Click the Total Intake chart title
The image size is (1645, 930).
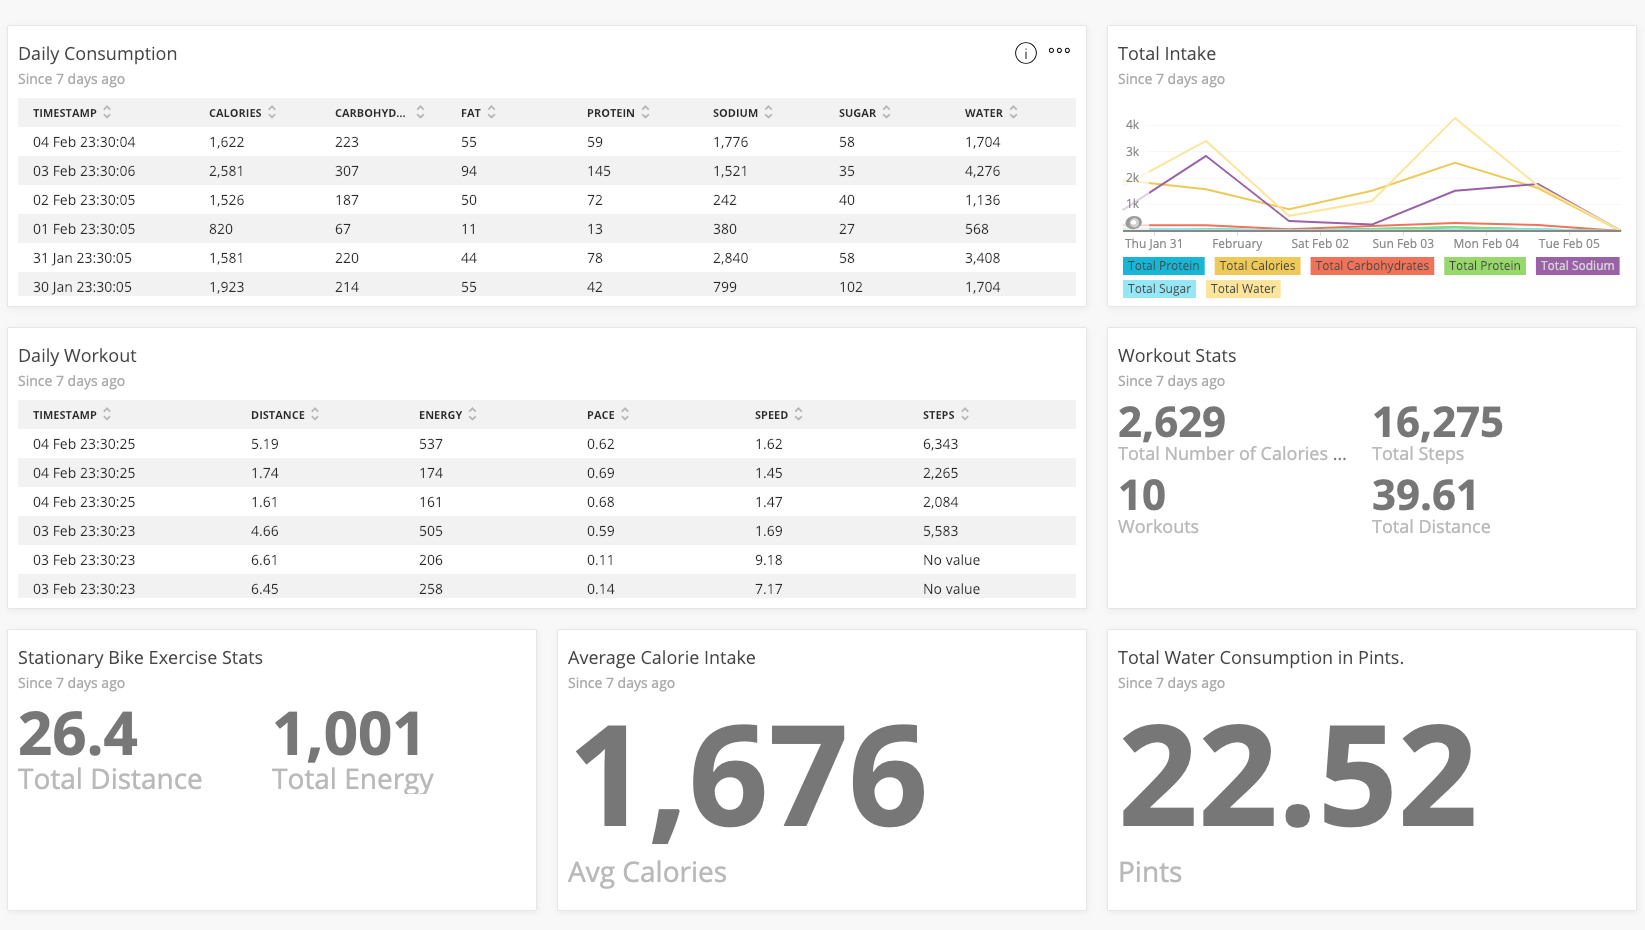1167,54
